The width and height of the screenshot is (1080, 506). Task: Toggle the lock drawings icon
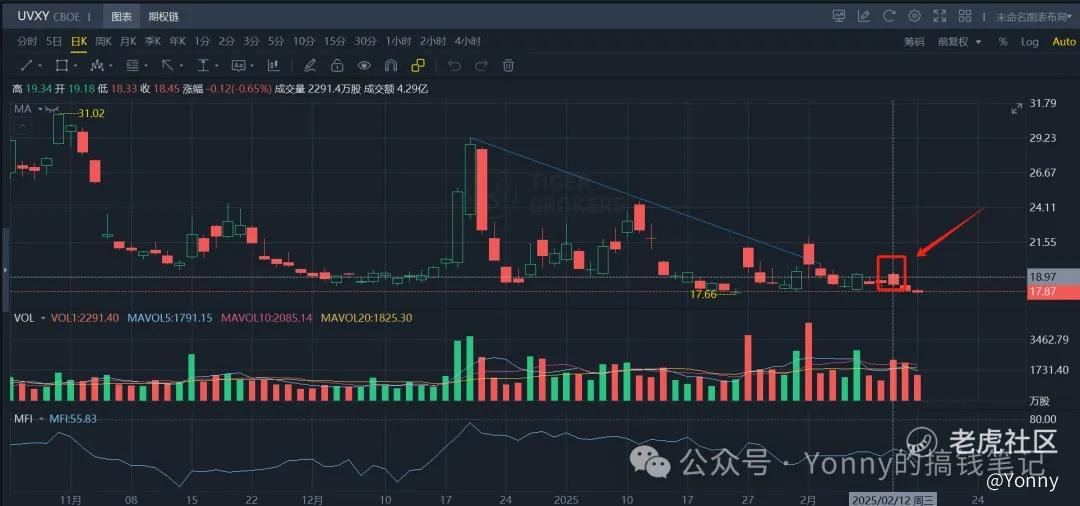pos(337,65)
